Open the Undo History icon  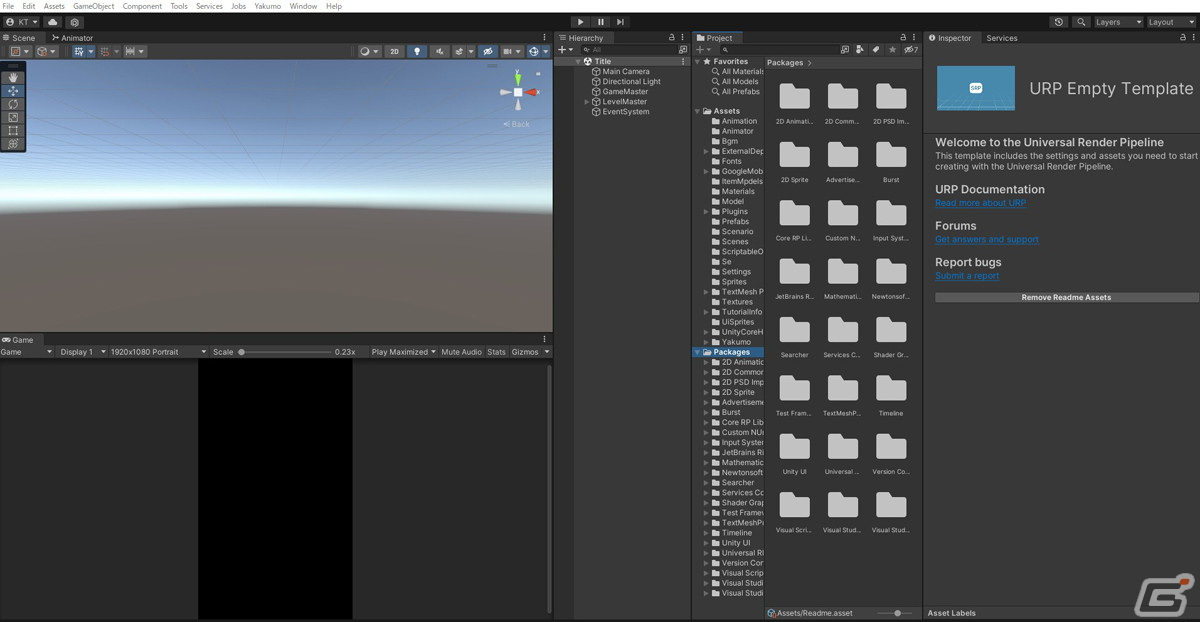point(1059,22)
